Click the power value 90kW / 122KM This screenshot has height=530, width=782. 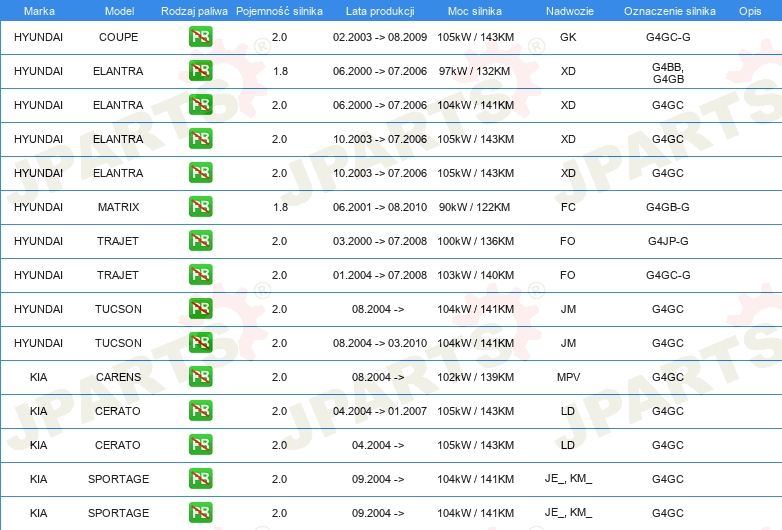point(475,207)
